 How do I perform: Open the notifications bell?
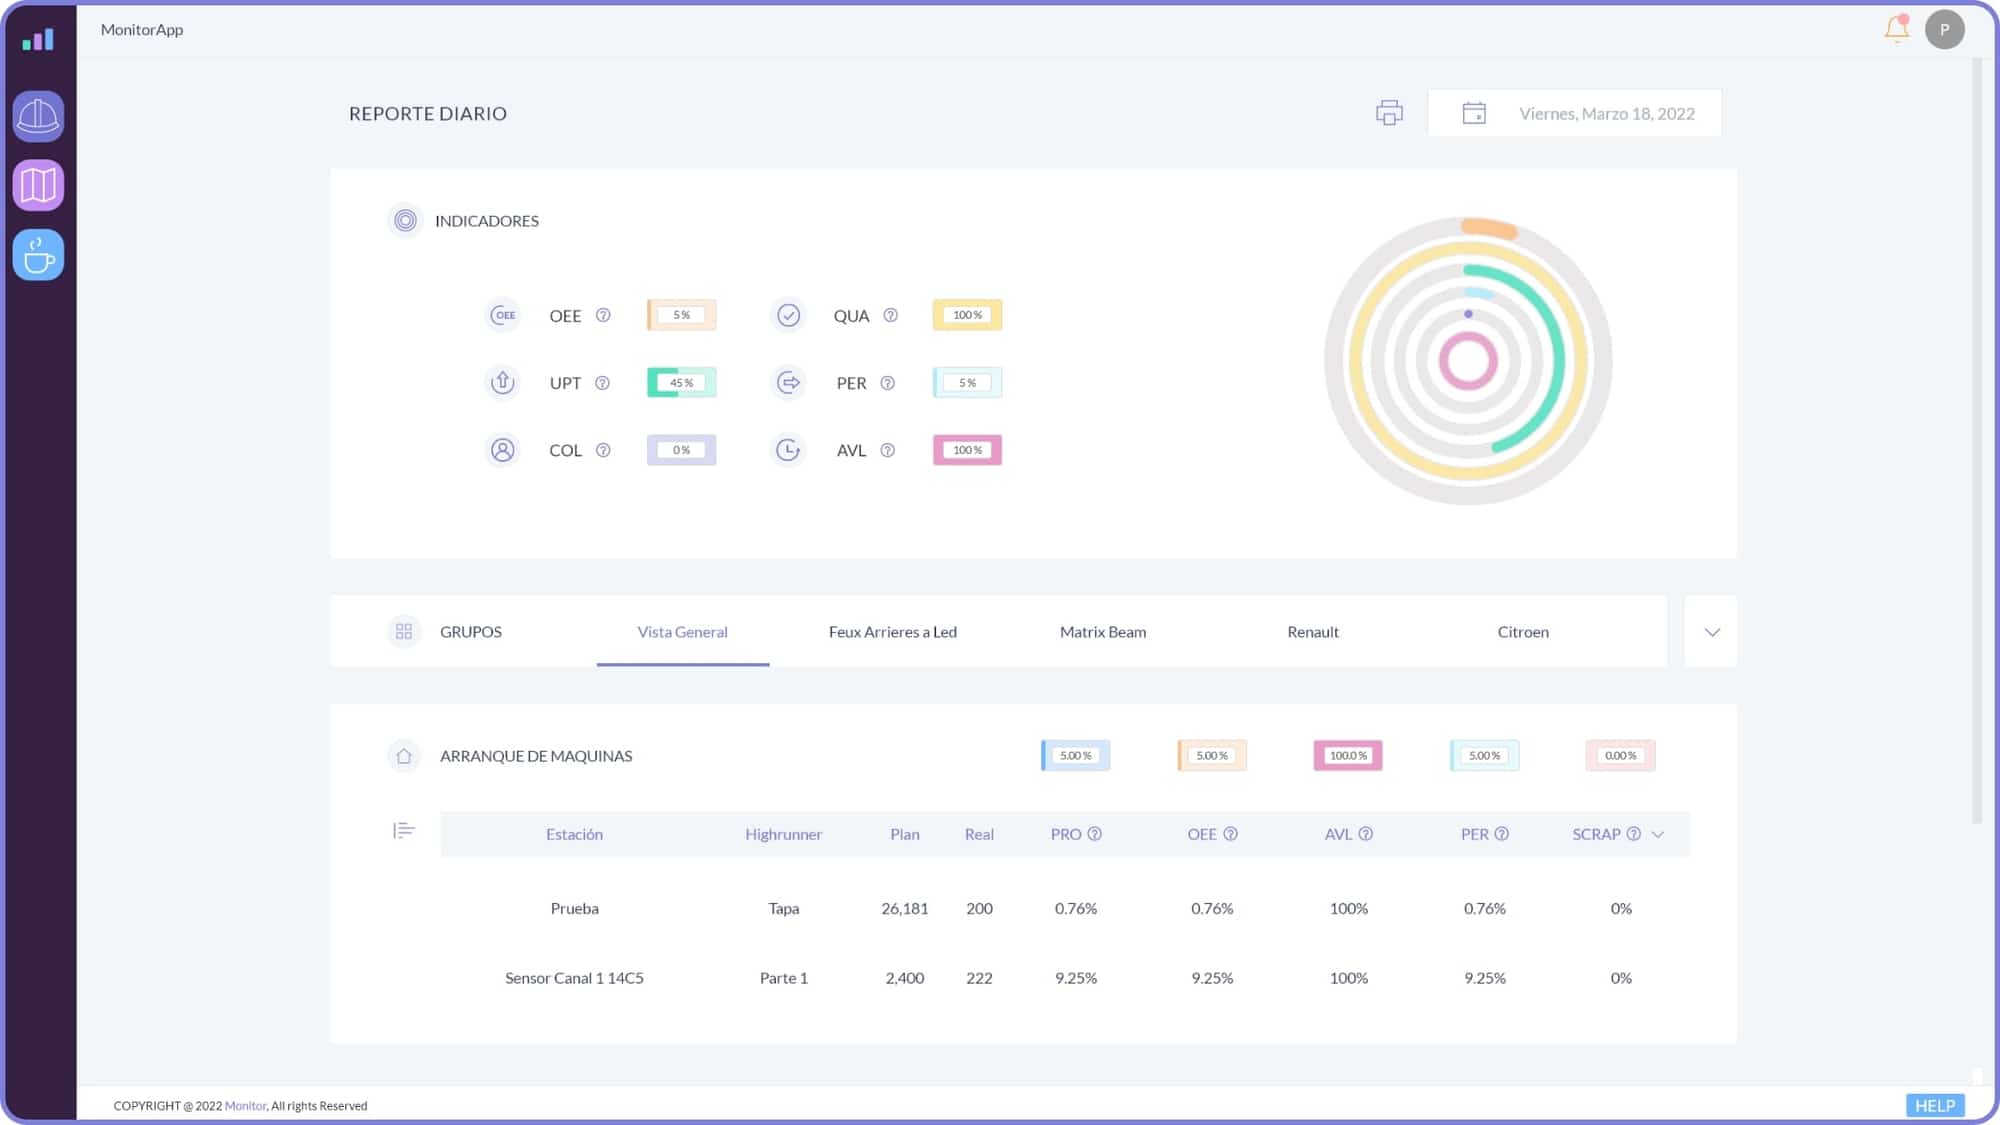click(1894, 29)
